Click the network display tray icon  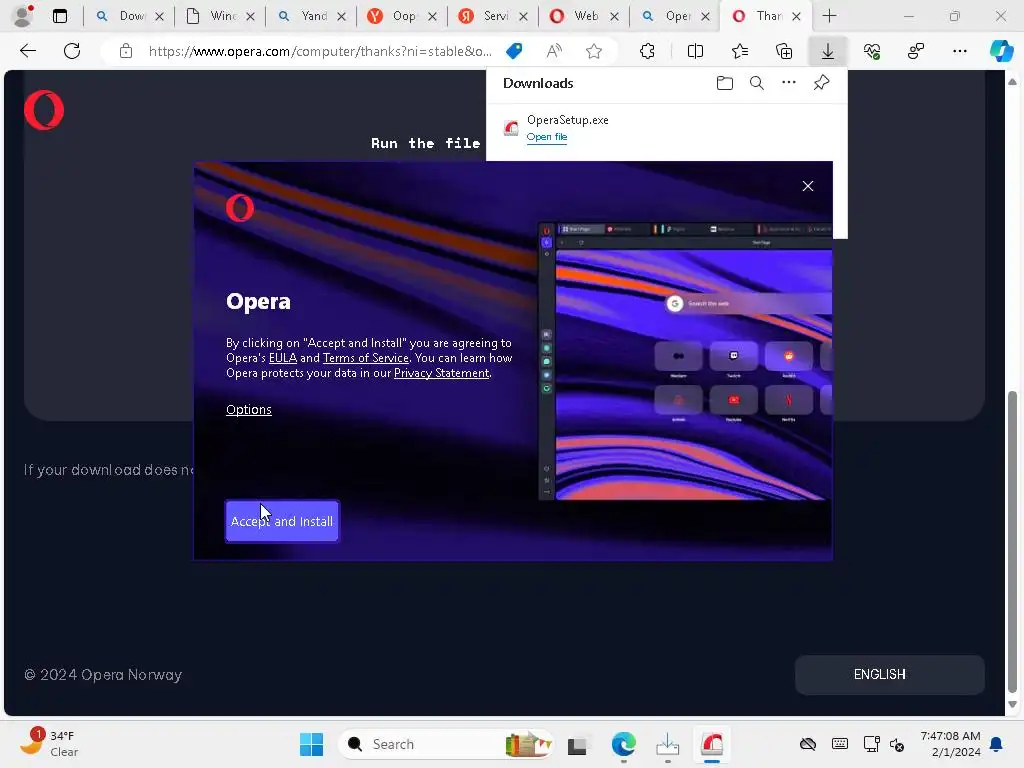[x=871, y=744]
